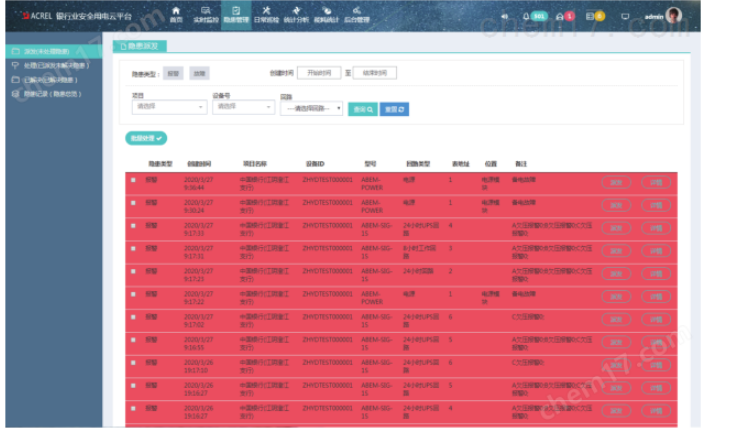Open the 首页 home icon in top navigation
The image size is (743, 445).
tap(176, 14)
